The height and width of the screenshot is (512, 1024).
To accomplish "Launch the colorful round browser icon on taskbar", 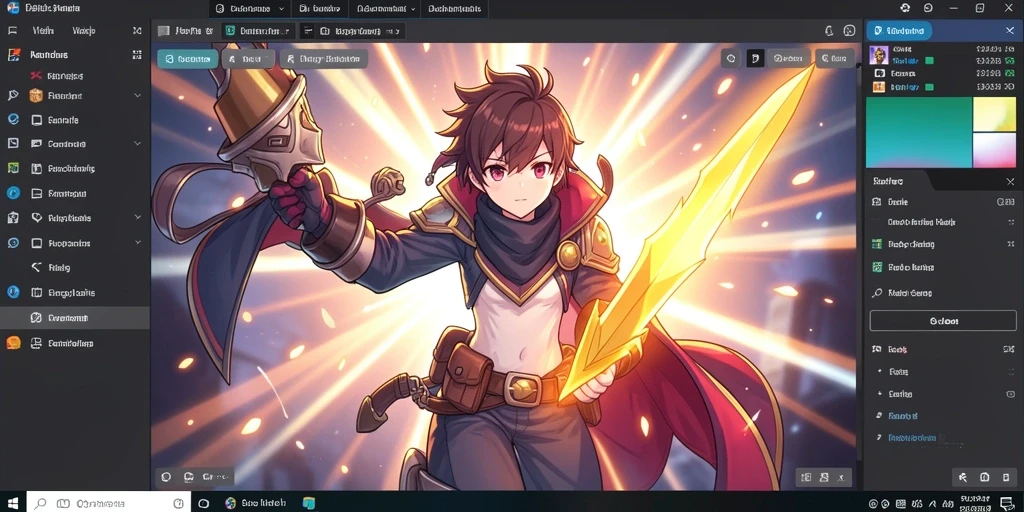I will [x=231, y=503].
